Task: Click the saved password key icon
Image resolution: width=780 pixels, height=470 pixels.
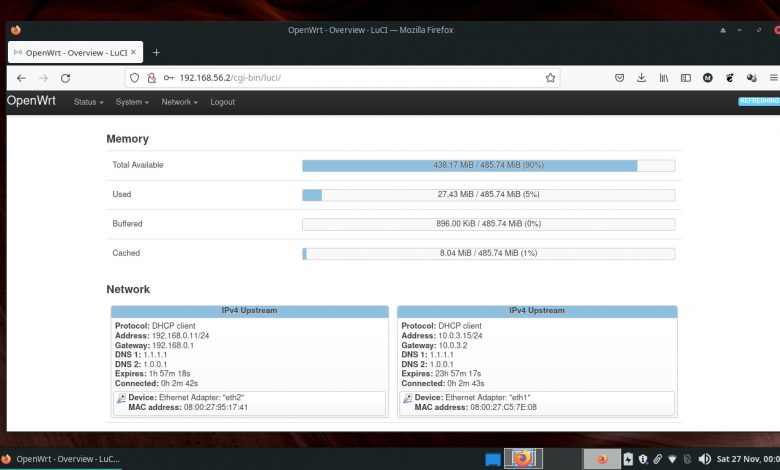Action: [169, 78]
